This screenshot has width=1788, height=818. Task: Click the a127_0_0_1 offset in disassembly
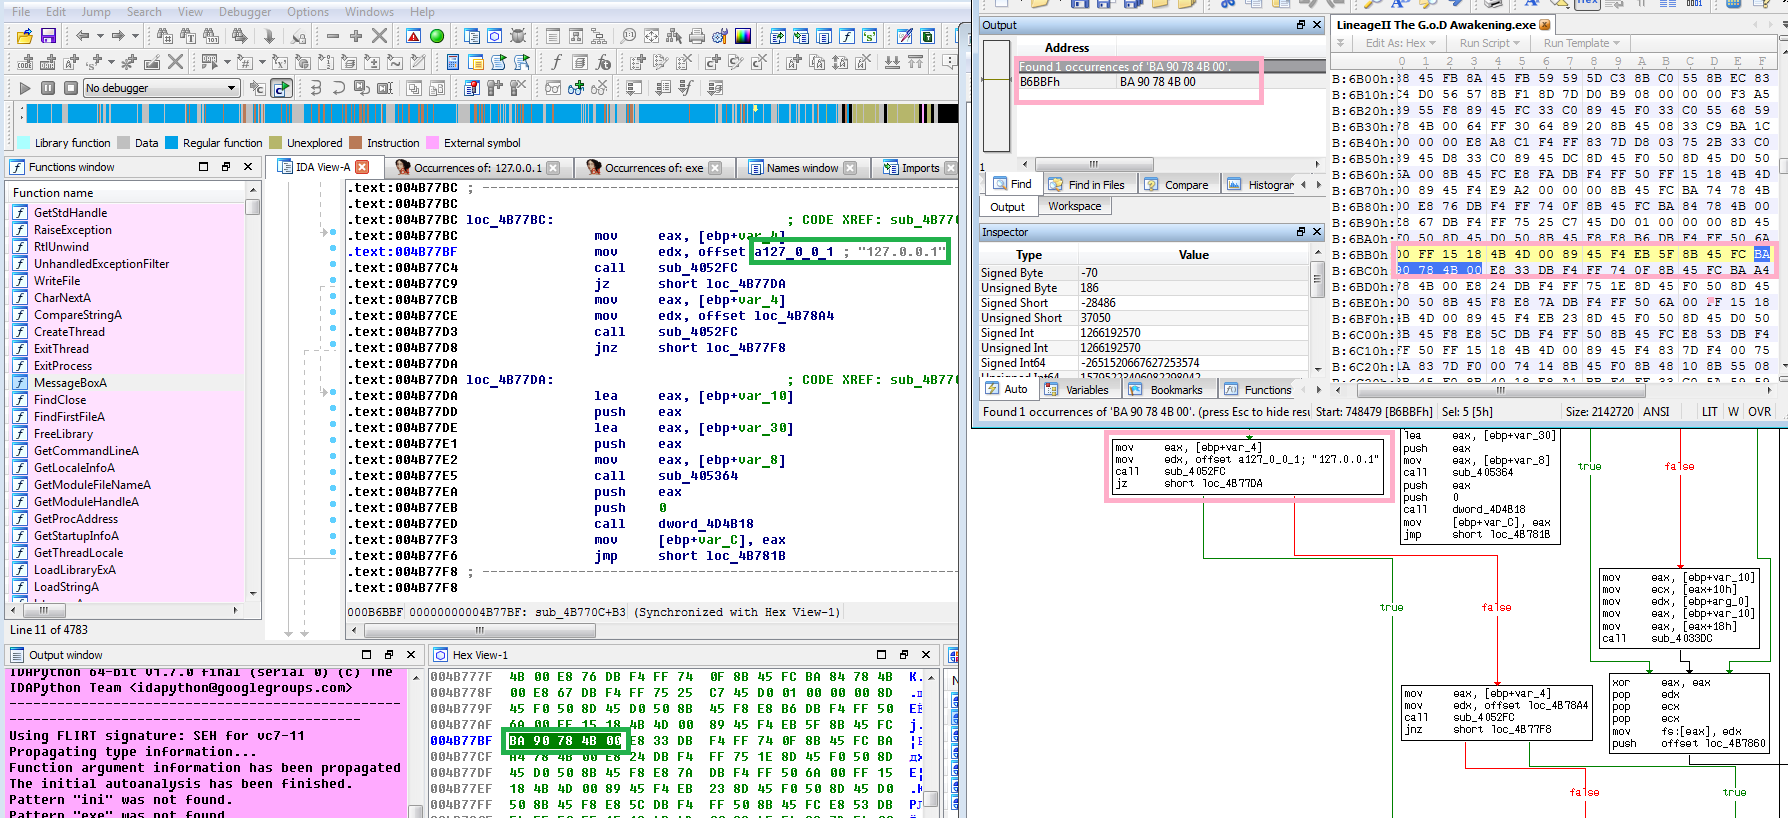[x=794, y=252]
